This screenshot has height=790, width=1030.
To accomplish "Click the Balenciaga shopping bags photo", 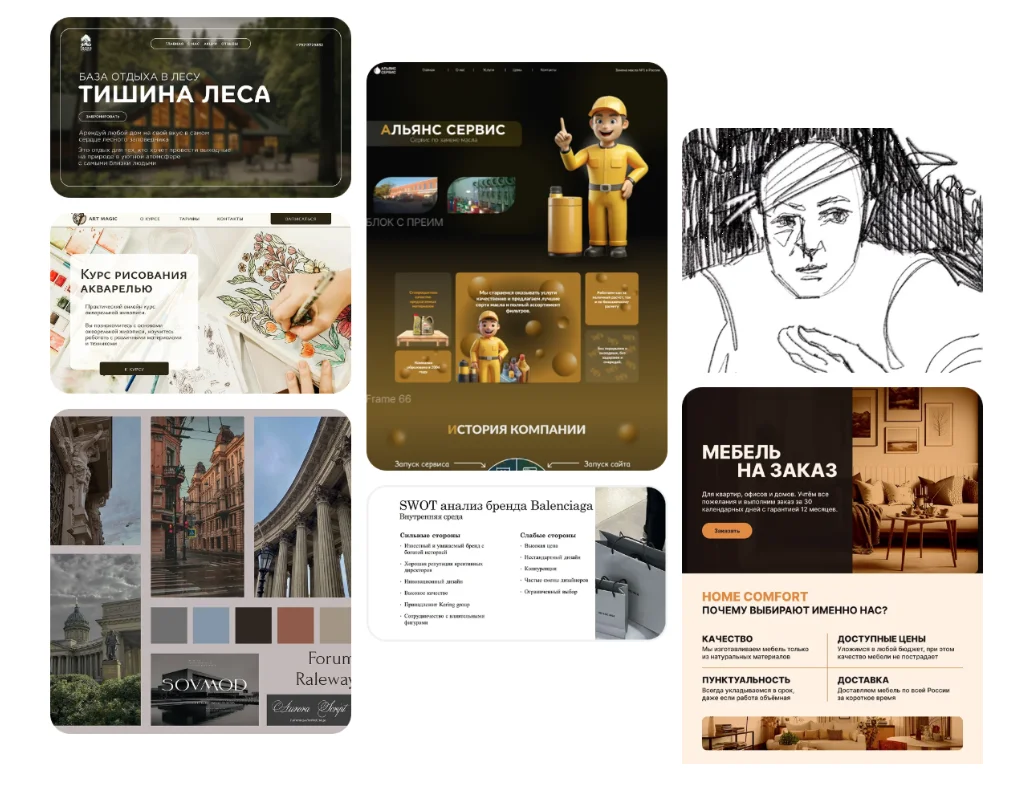I will [630, 563].
